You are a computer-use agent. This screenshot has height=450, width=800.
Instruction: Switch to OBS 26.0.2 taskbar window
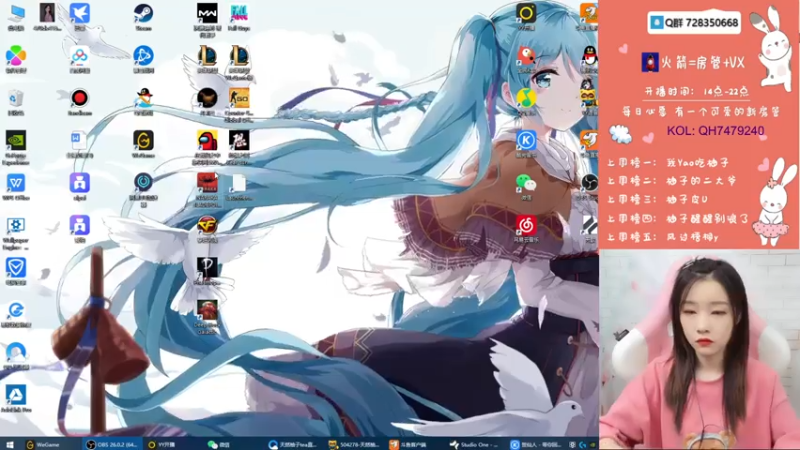tap(112, 444)
